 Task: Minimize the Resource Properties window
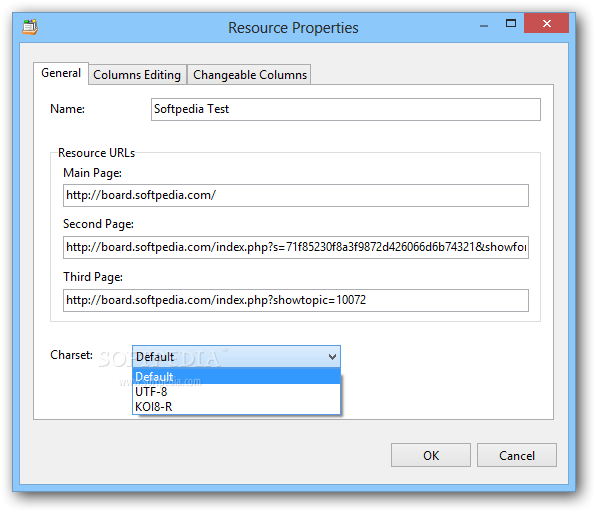[x=483, y=25]
